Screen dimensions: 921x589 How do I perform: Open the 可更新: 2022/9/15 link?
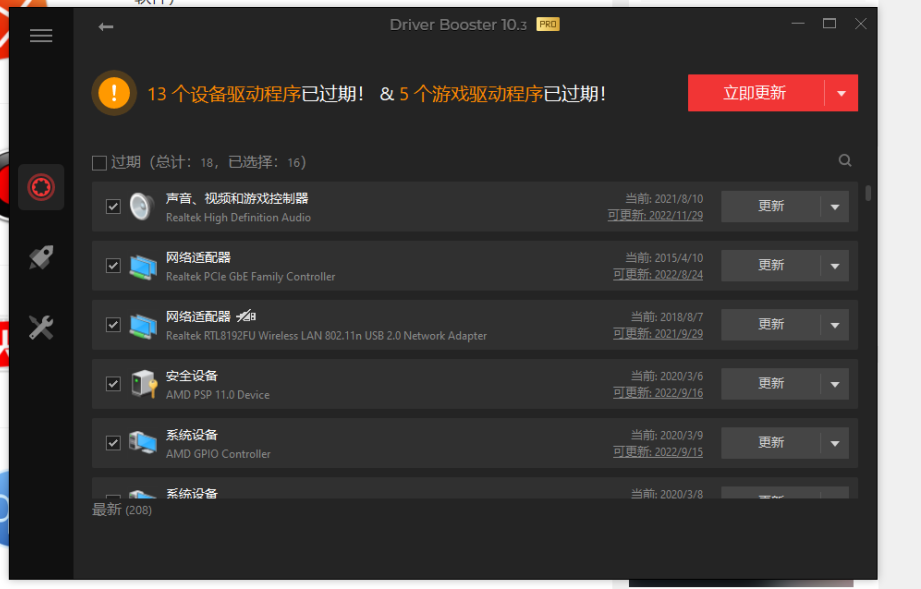tap(658, 452)
